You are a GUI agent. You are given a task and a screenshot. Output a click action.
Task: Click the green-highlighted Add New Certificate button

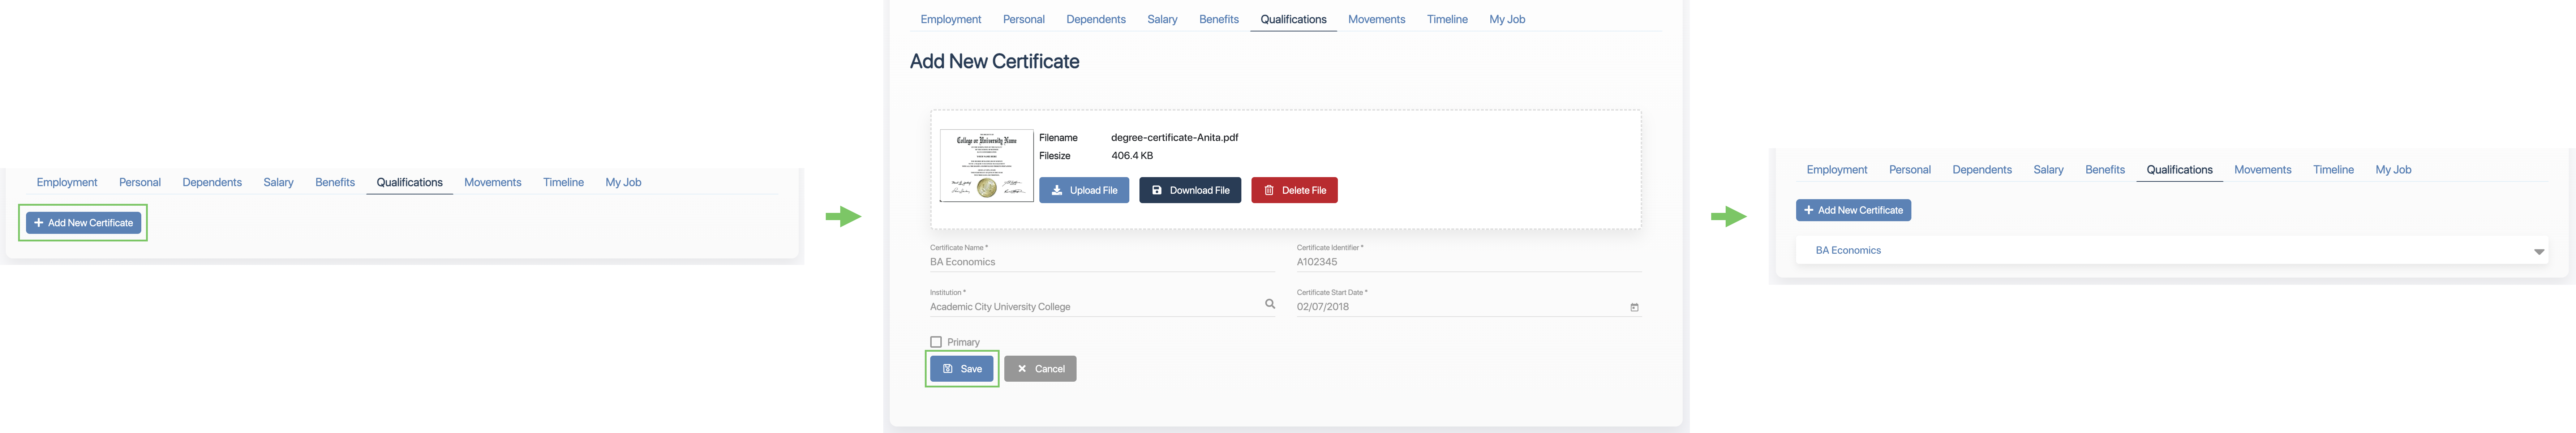[83, 223]
